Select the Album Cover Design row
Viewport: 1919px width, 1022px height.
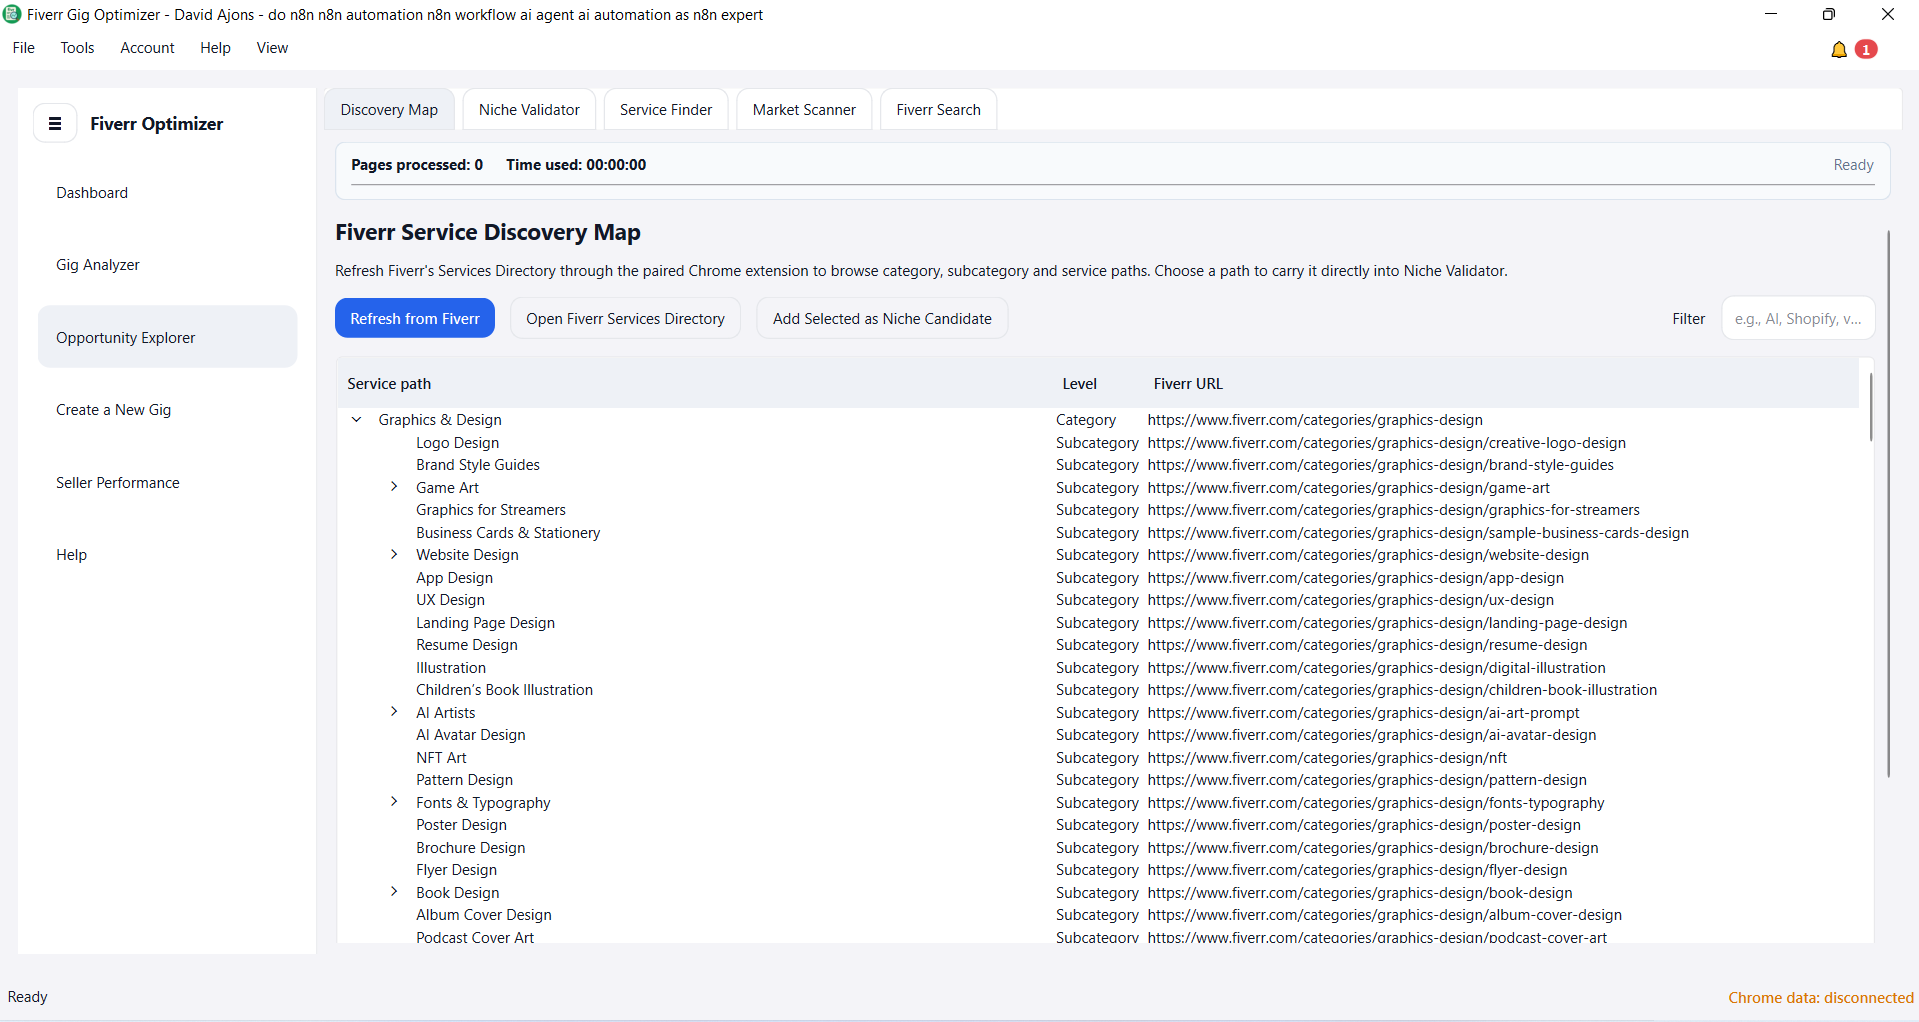coord(1098,915)
